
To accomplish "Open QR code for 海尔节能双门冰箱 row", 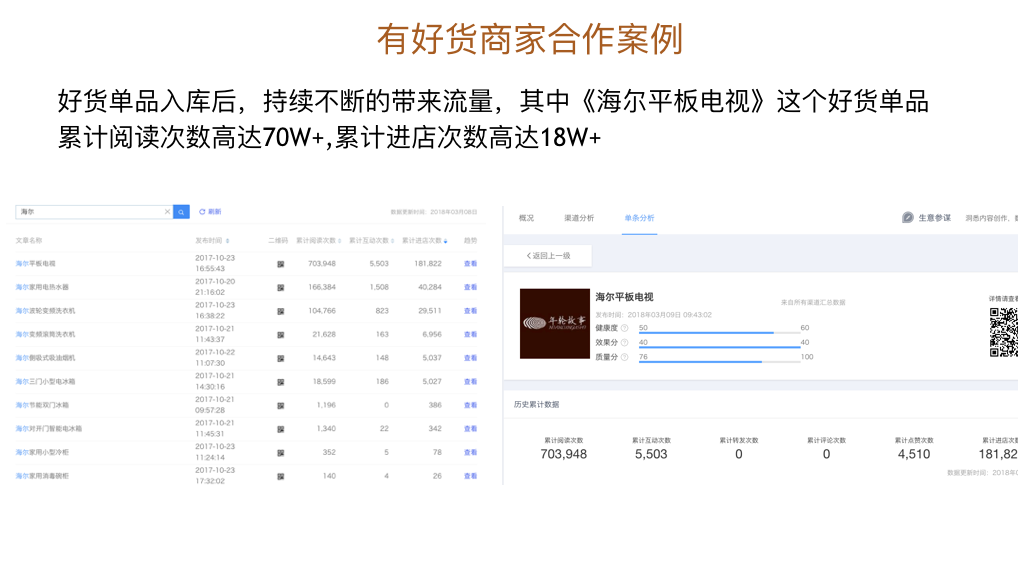I will point(280,406).
